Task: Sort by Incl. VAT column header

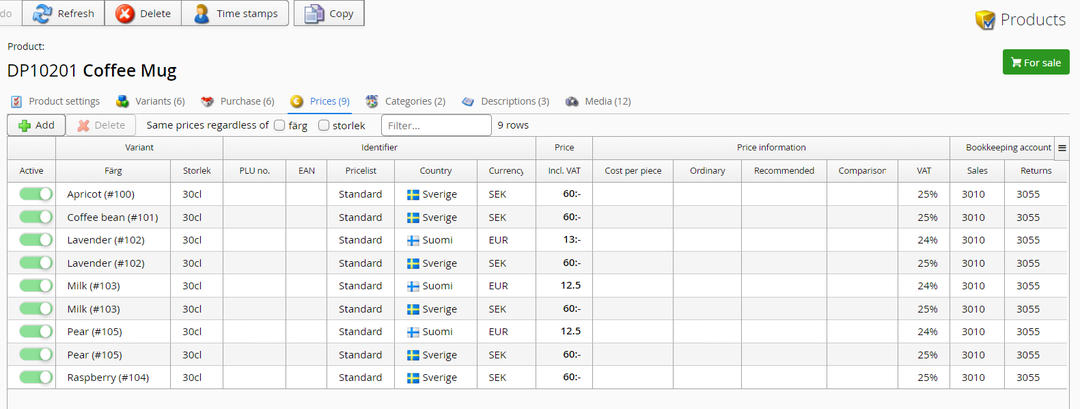Action: click(x=564, y=171)
